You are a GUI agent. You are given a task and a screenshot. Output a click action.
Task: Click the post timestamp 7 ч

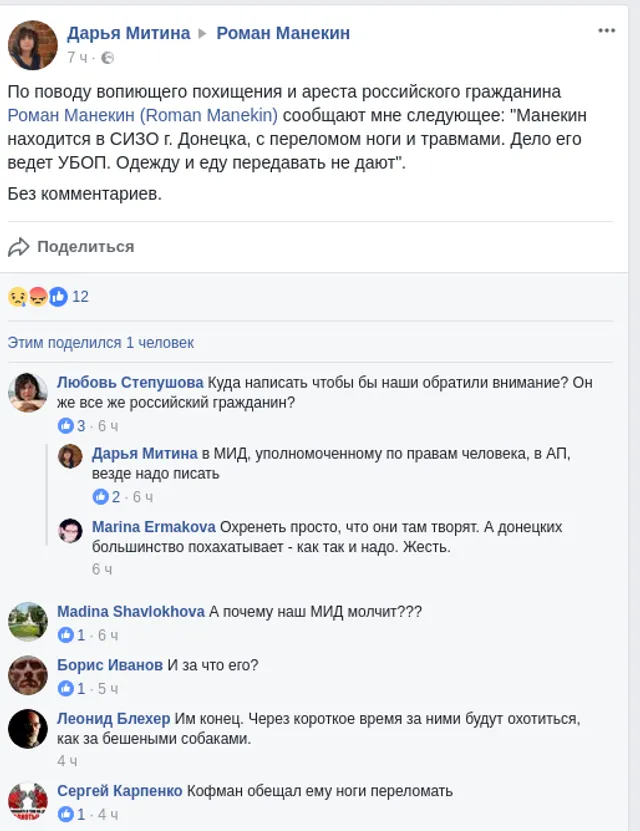[x=78, y=58]
